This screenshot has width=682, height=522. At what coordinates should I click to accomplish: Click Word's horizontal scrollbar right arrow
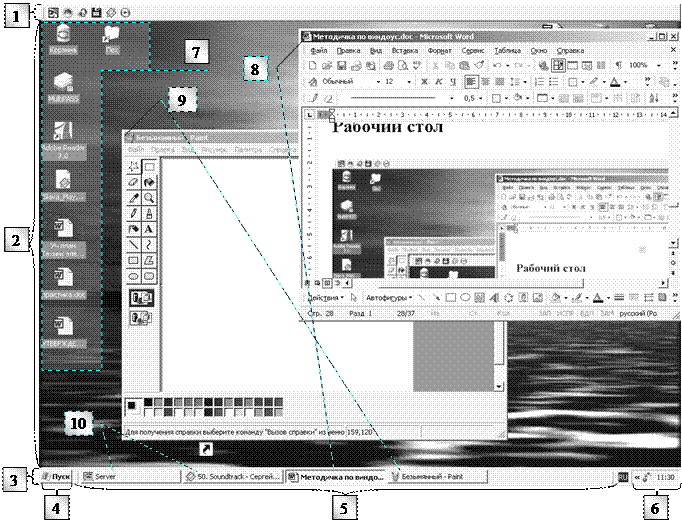[663, 283]
